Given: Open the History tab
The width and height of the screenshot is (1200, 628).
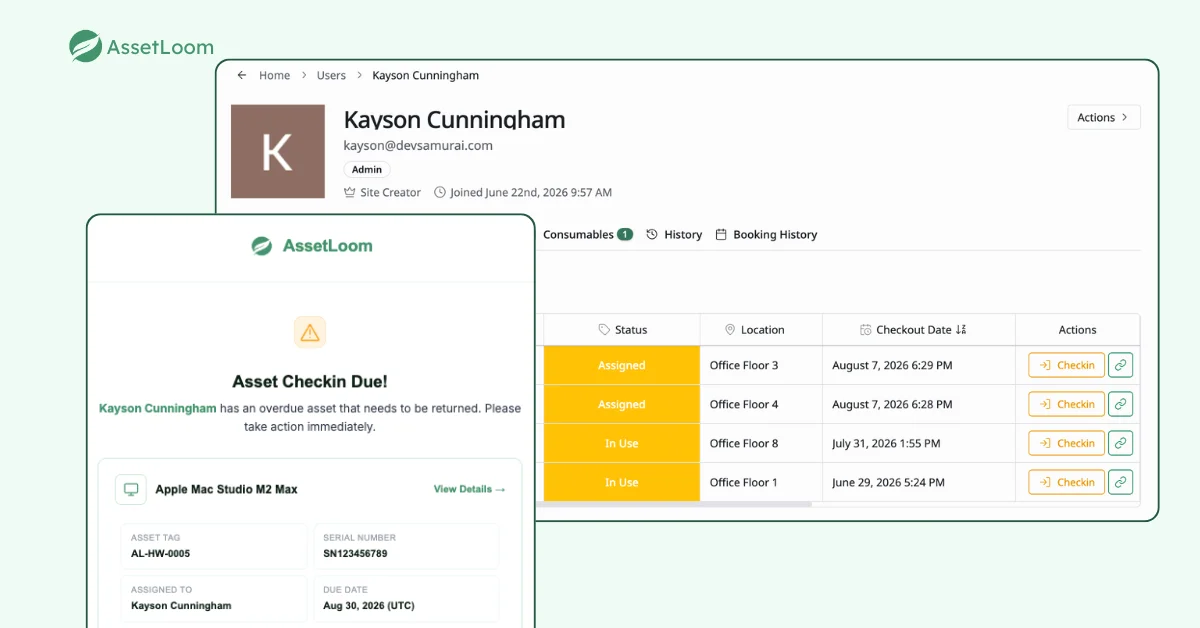Looking at the screenshot, I should 674,234.
